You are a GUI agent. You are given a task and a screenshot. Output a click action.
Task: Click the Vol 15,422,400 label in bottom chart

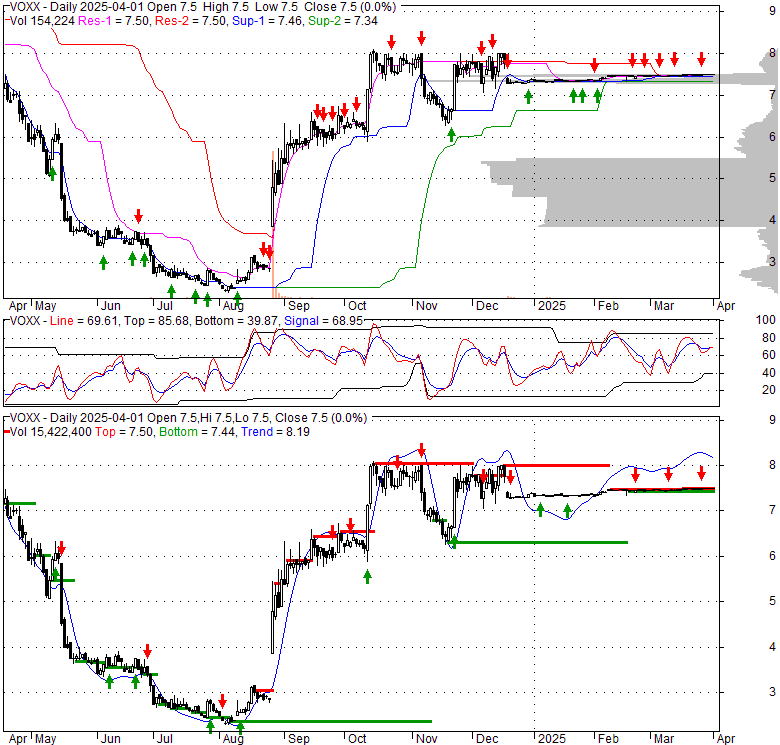point(51,432)
